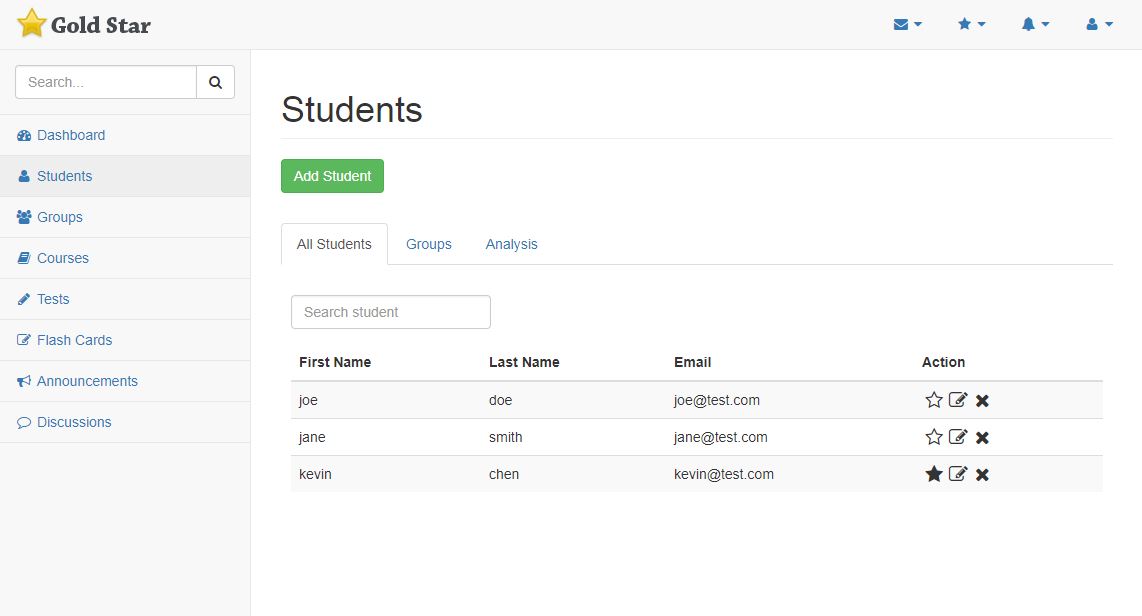Toggle the star on joe doe
1142x616 pixels.
click(934, 400)
